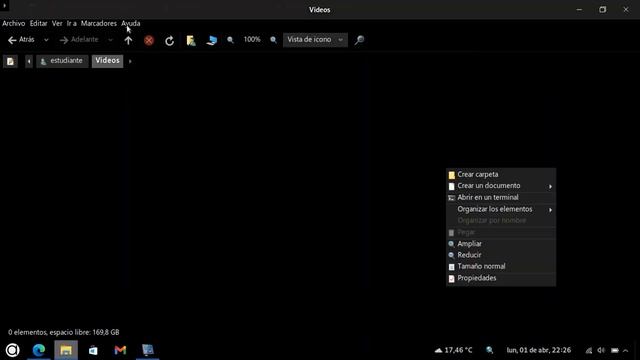The image size is (640, 360).
Task: Expand Crear un documento submenu
Action: (501, 186)
